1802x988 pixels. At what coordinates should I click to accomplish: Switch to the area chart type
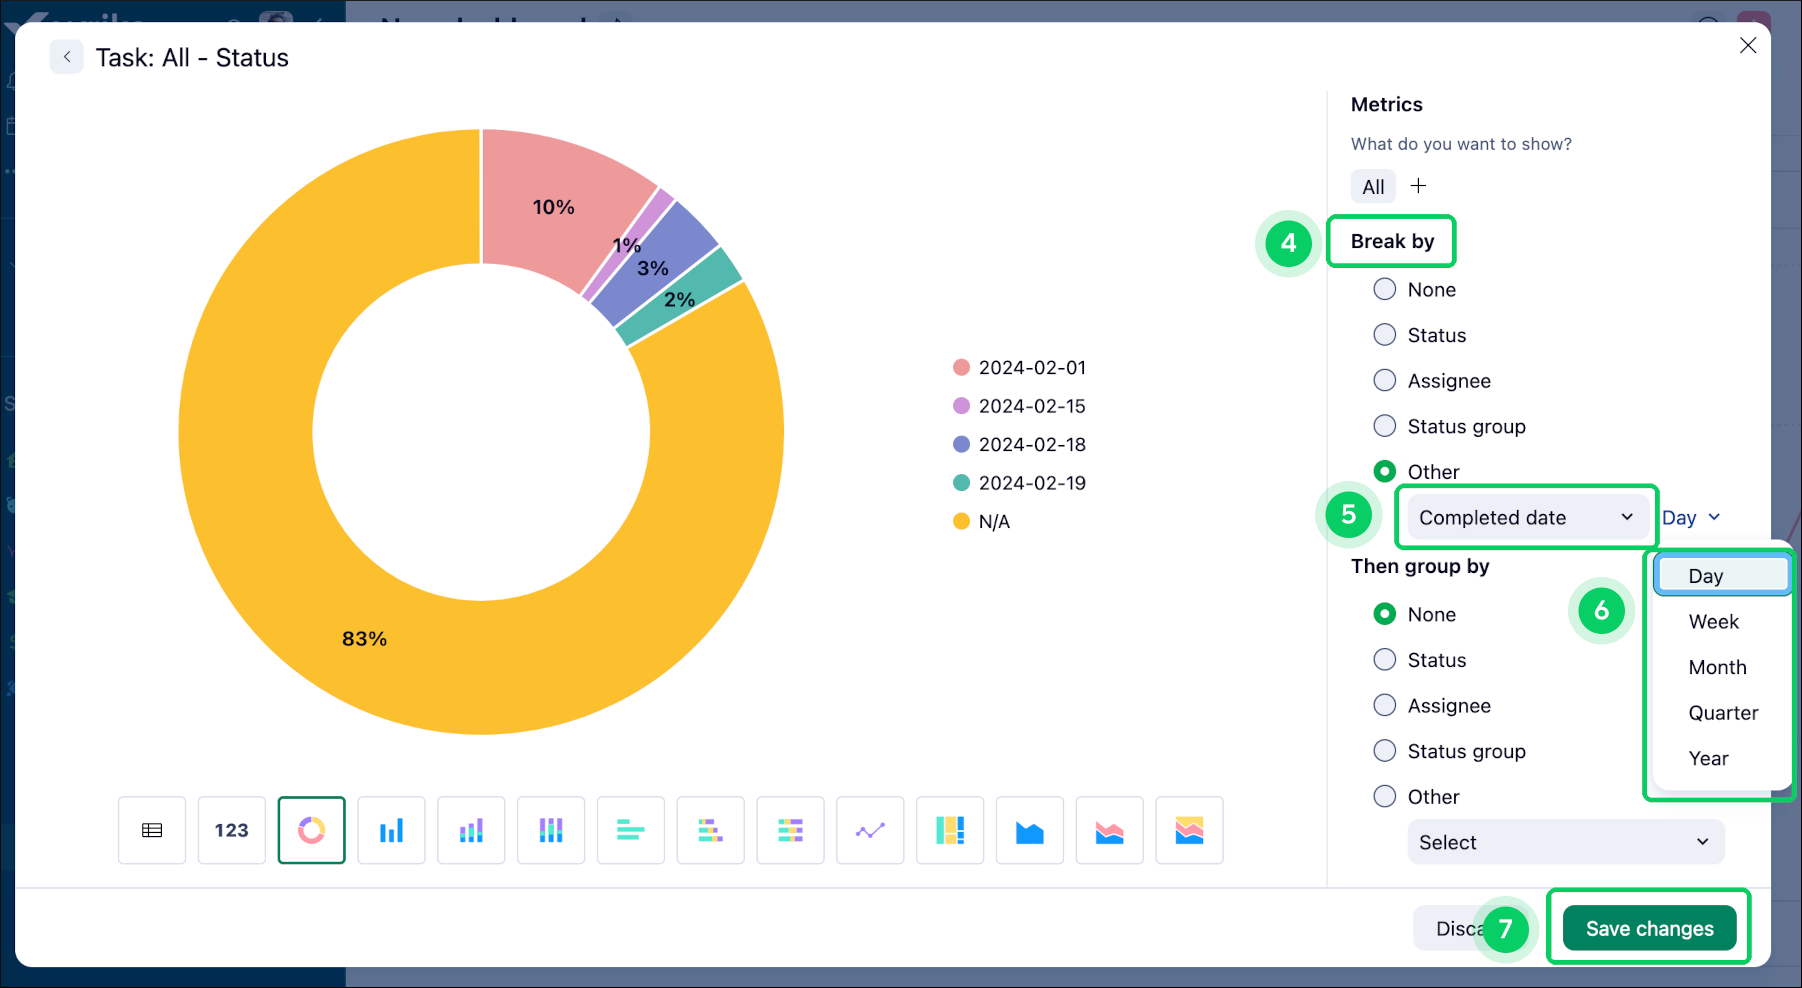coord(1030,830)
